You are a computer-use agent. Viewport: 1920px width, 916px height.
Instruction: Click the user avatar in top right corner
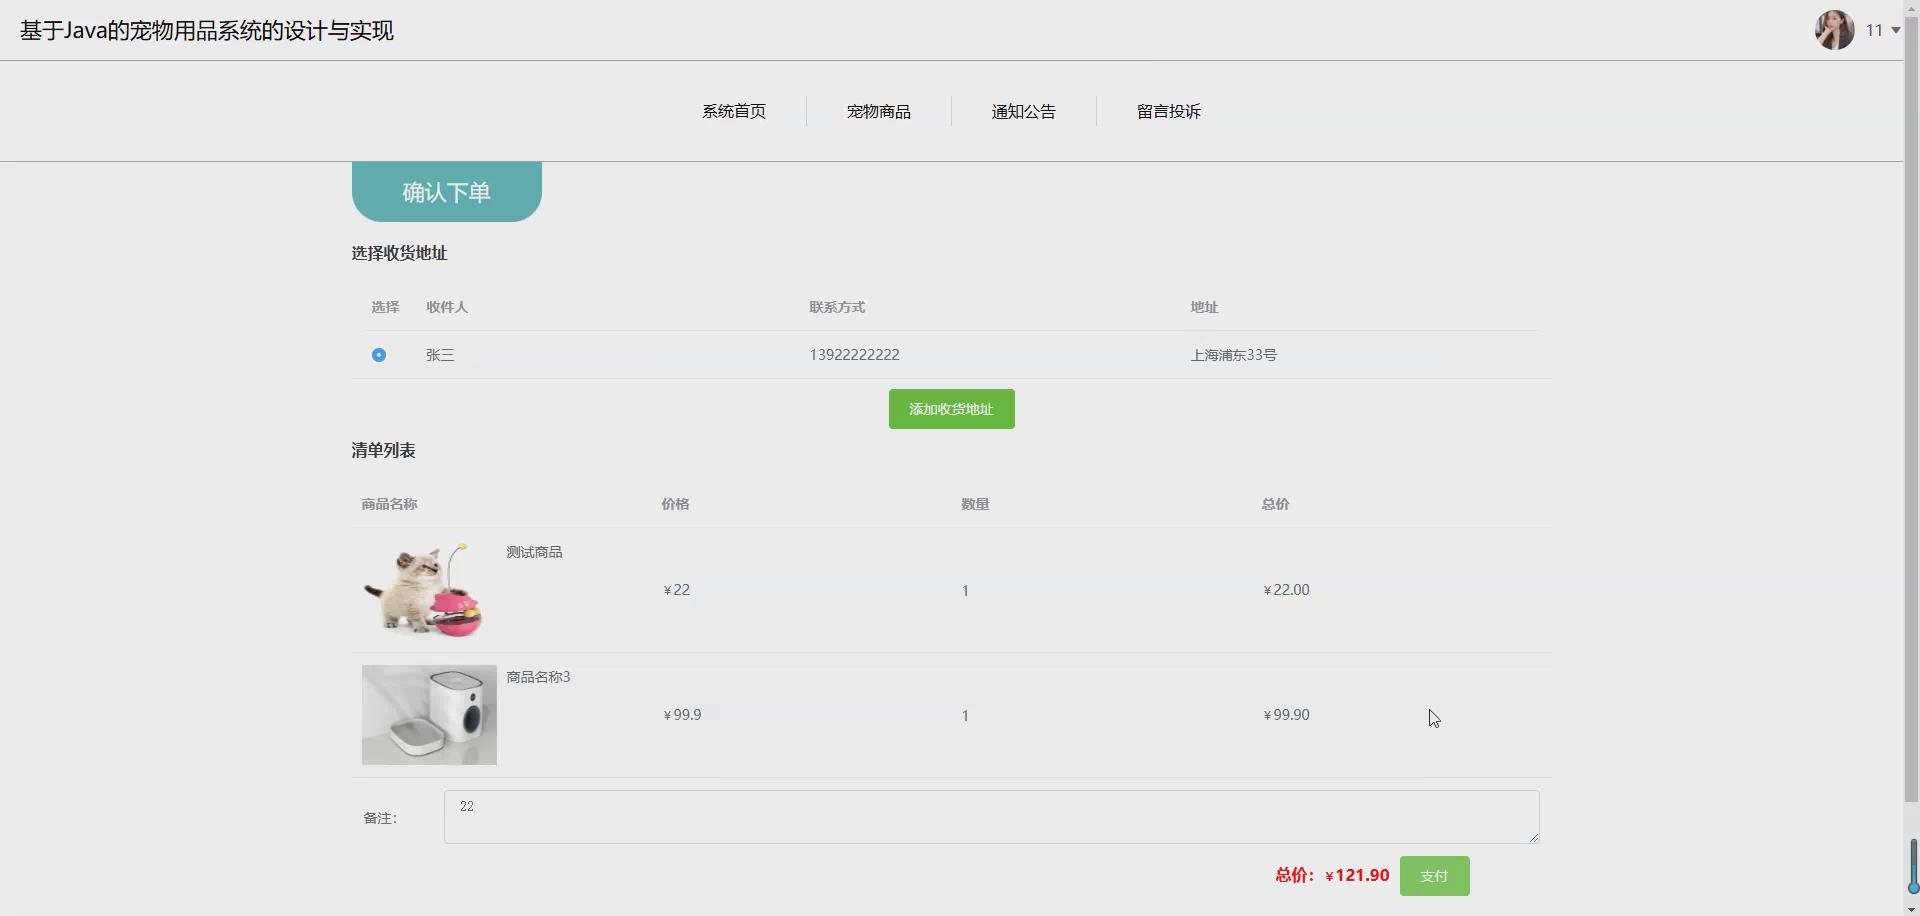click(1835, 30)
